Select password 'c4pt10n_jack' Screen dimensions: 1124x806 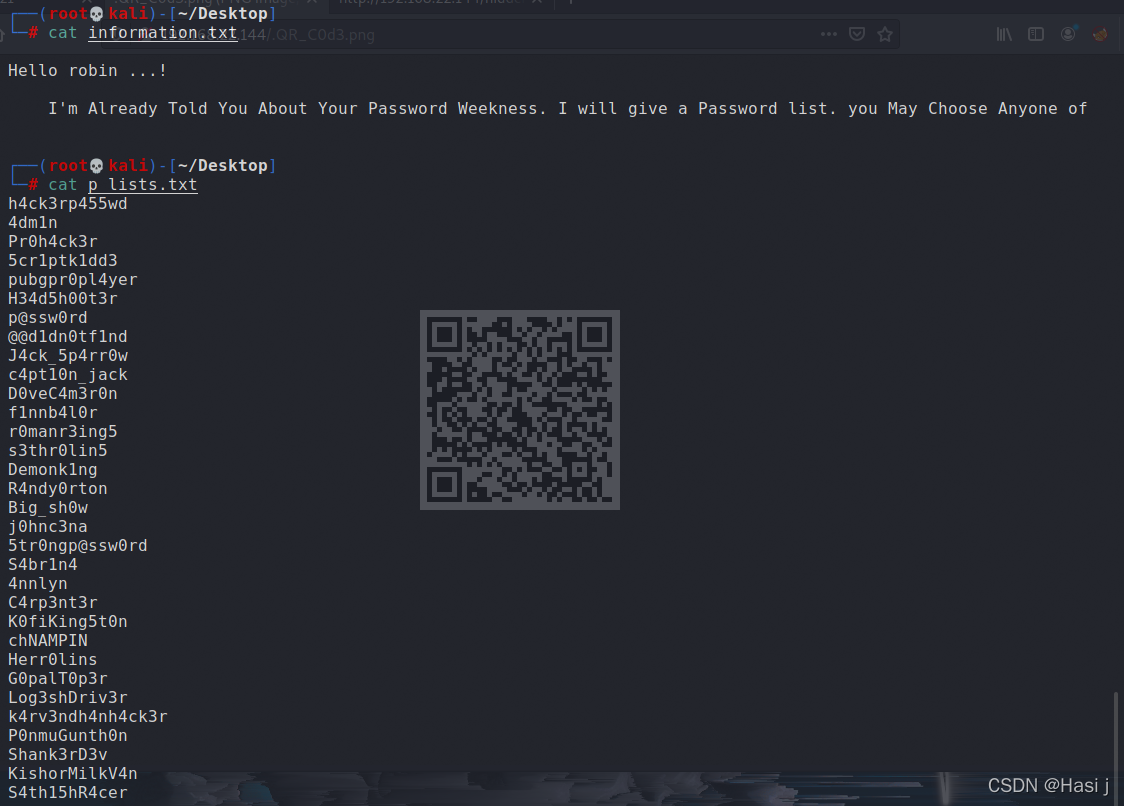[x=67, y=375]
